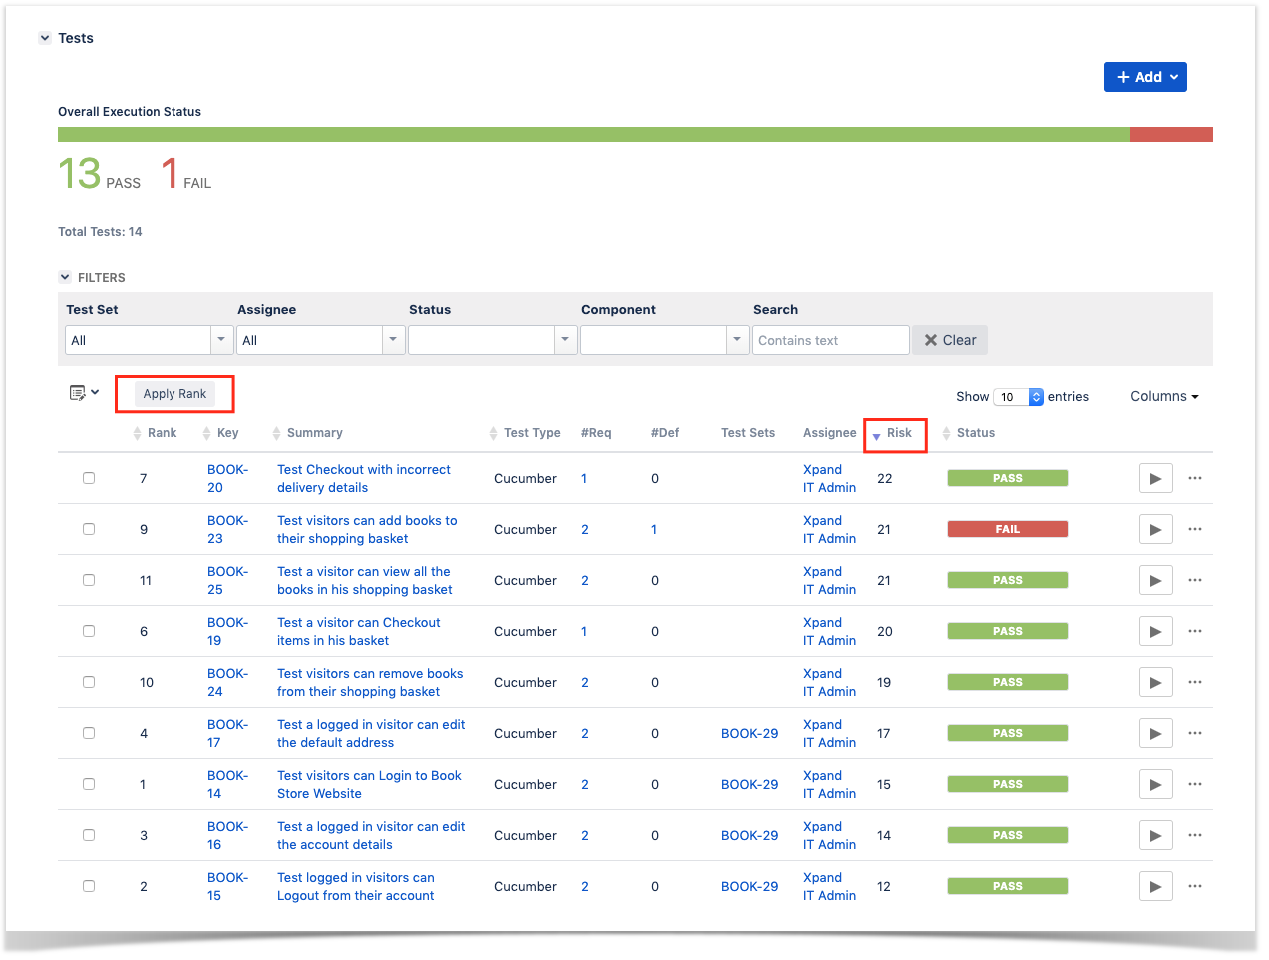Click the Apply Rank button
Image resolution: width=1269 pixels, height=960 pixels.
pyautogui.click(x=175, y=394)
